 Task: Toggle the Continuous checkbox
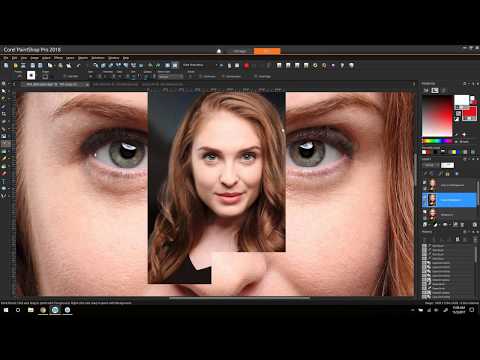click(x=209, y=77)
